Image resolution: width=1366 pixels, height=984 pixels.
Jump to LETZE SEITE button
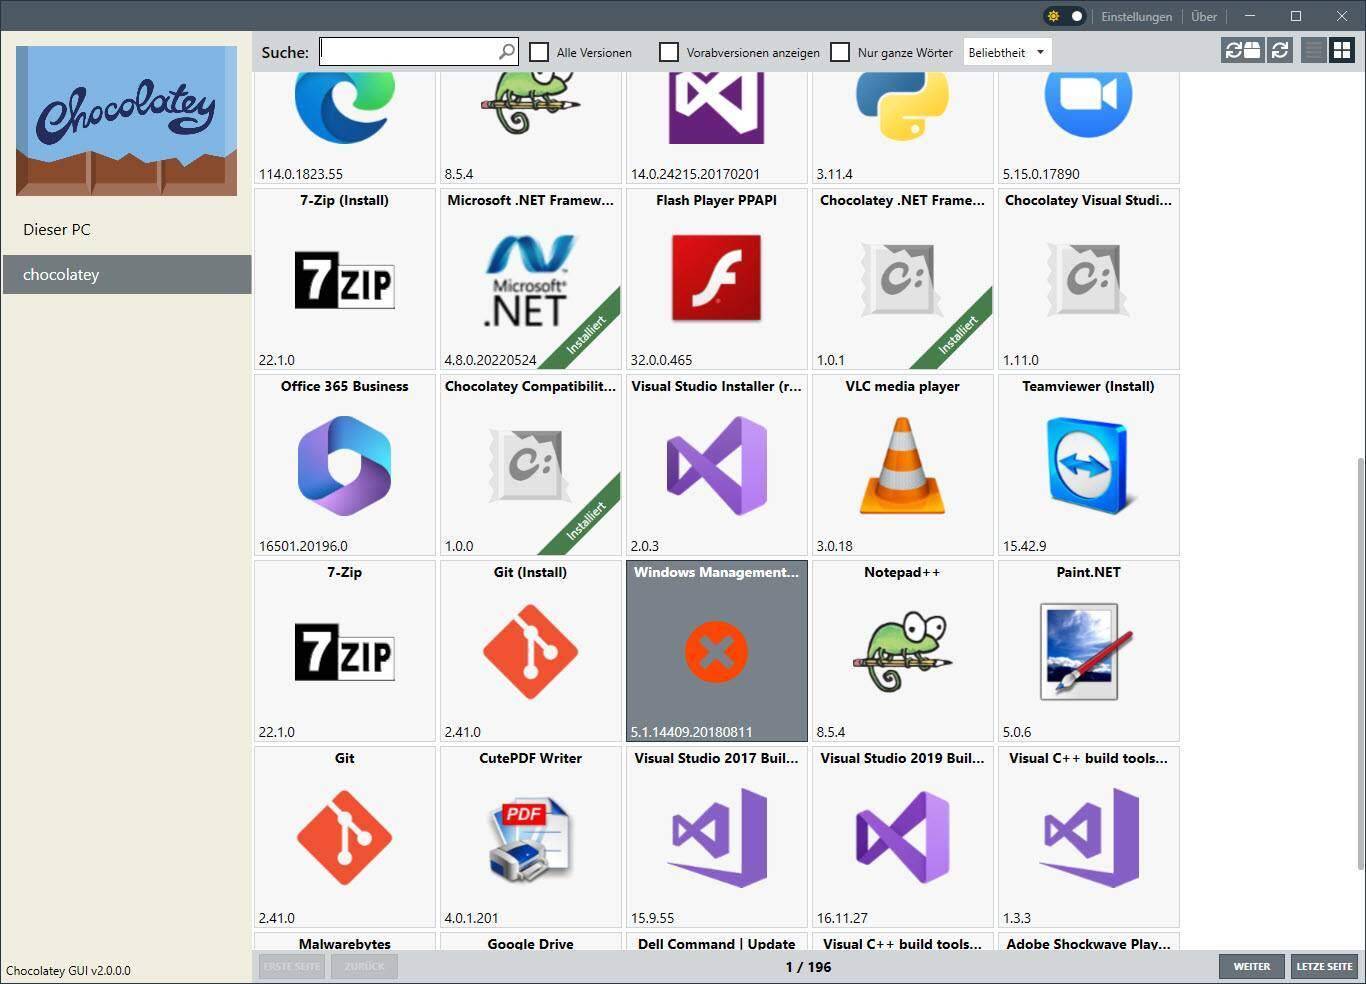[x=1324, y=966]
